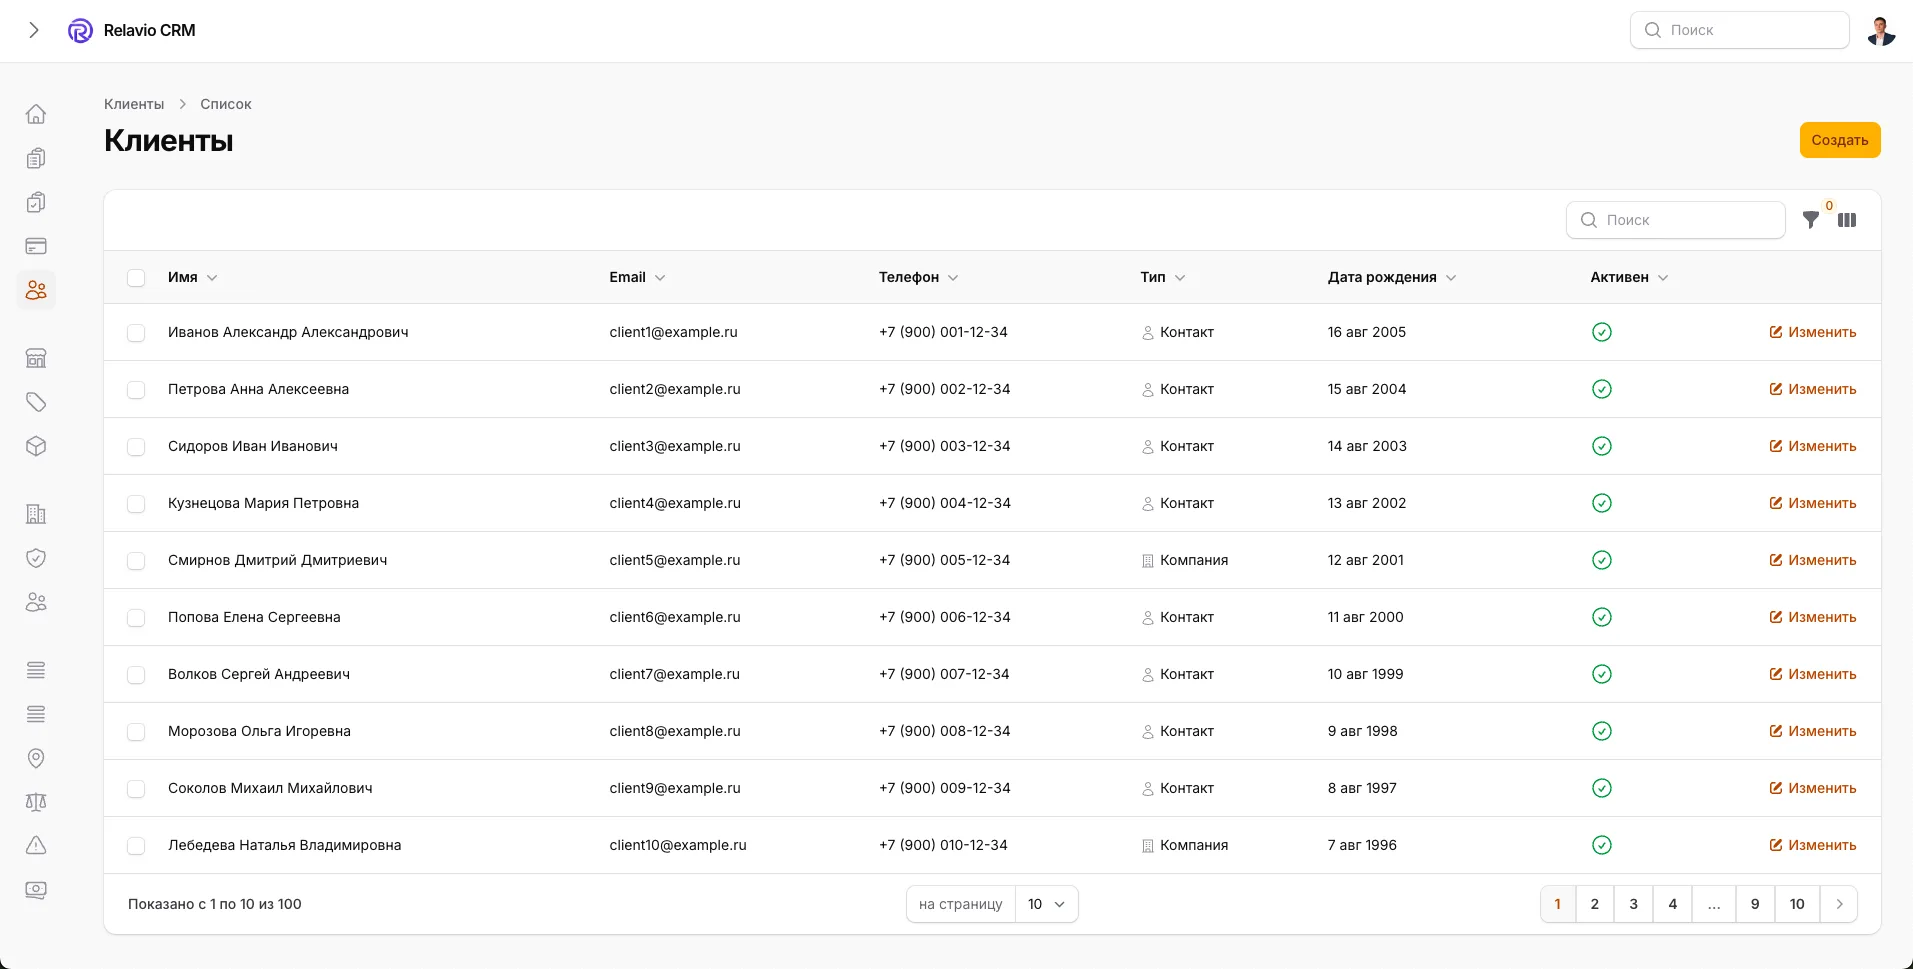Open the clipboard list icon in sidebar
This screenshot has height=969, width=1913.
(x=36, y=158)
